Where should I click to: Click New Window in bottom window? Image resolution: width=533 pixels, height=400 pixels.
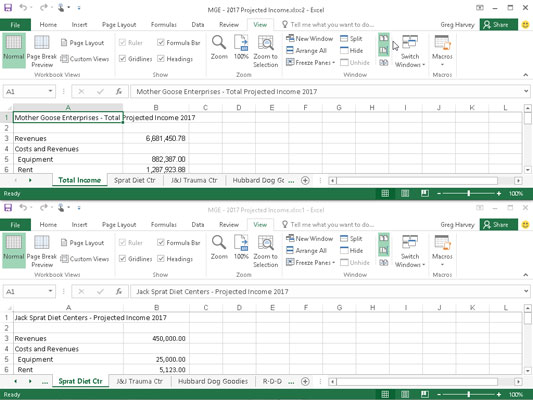click(x=309, y=239)
